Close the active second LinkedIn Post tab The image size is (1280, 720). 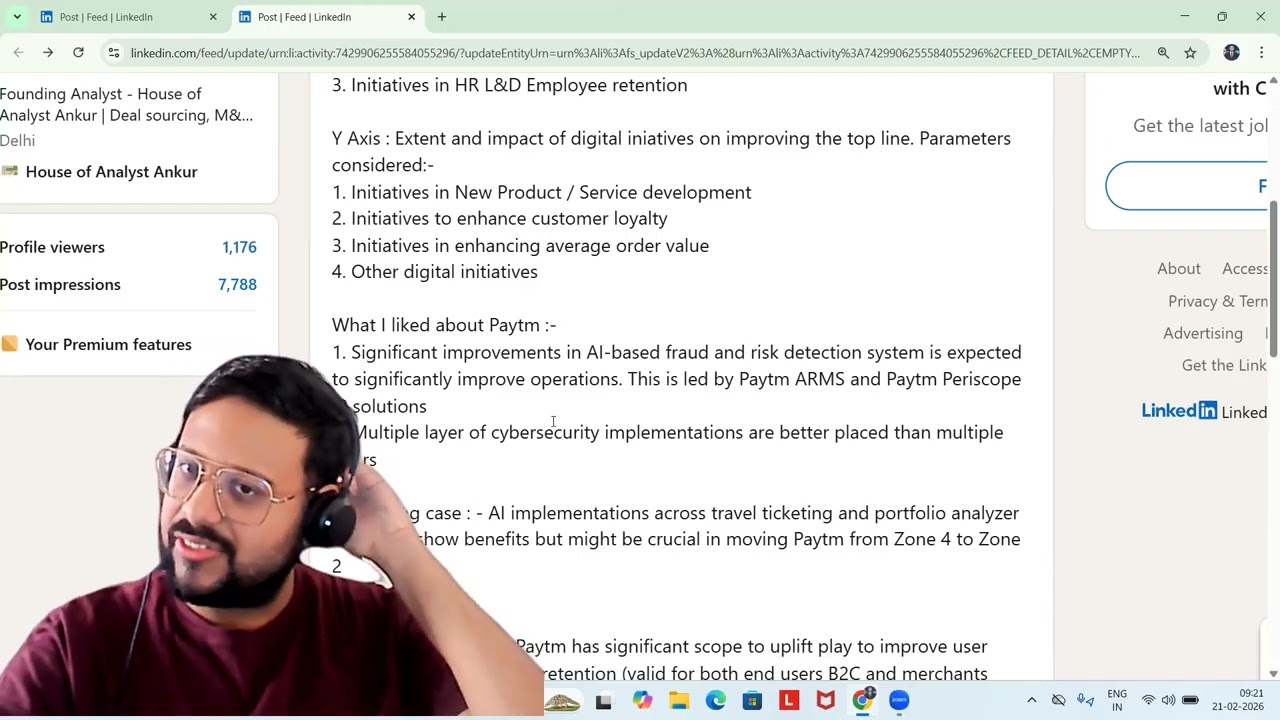click(411, 17)
